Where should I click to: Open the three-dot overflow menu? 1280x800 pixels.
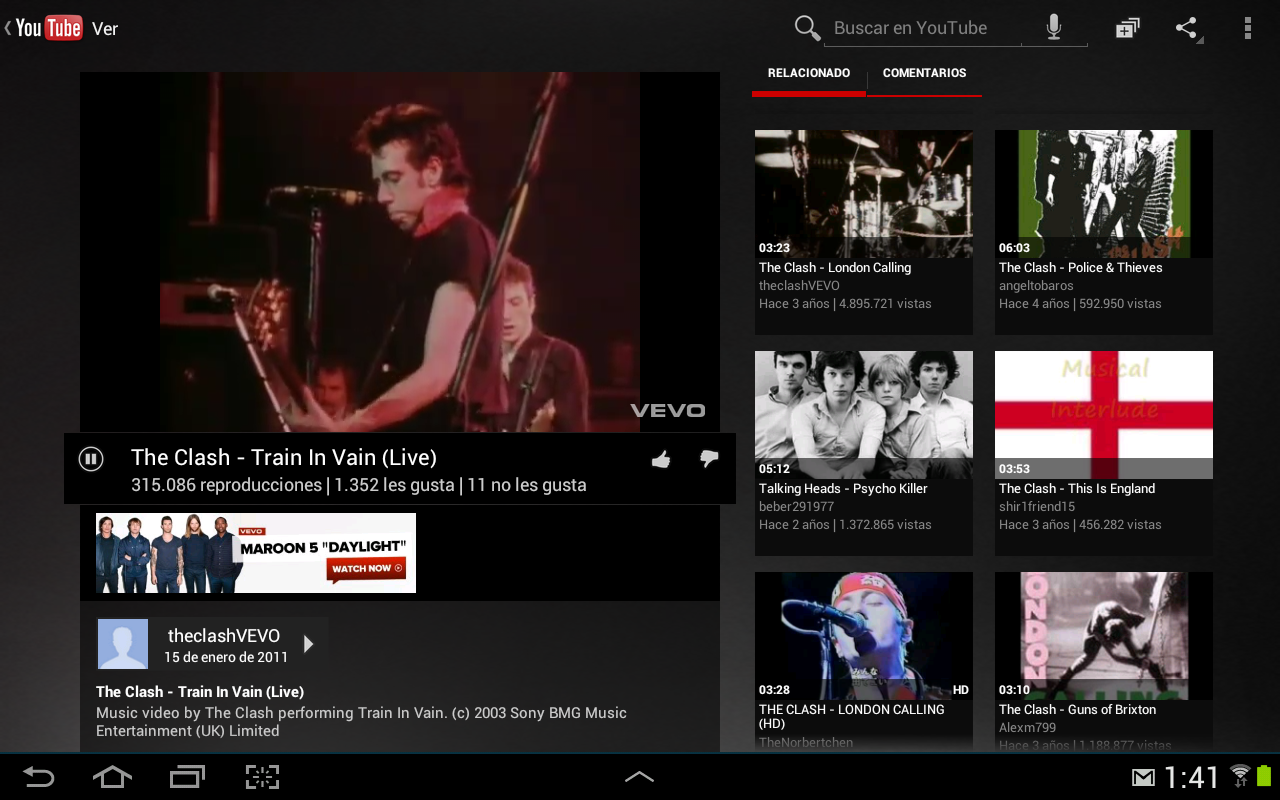tap(1247, 28)
